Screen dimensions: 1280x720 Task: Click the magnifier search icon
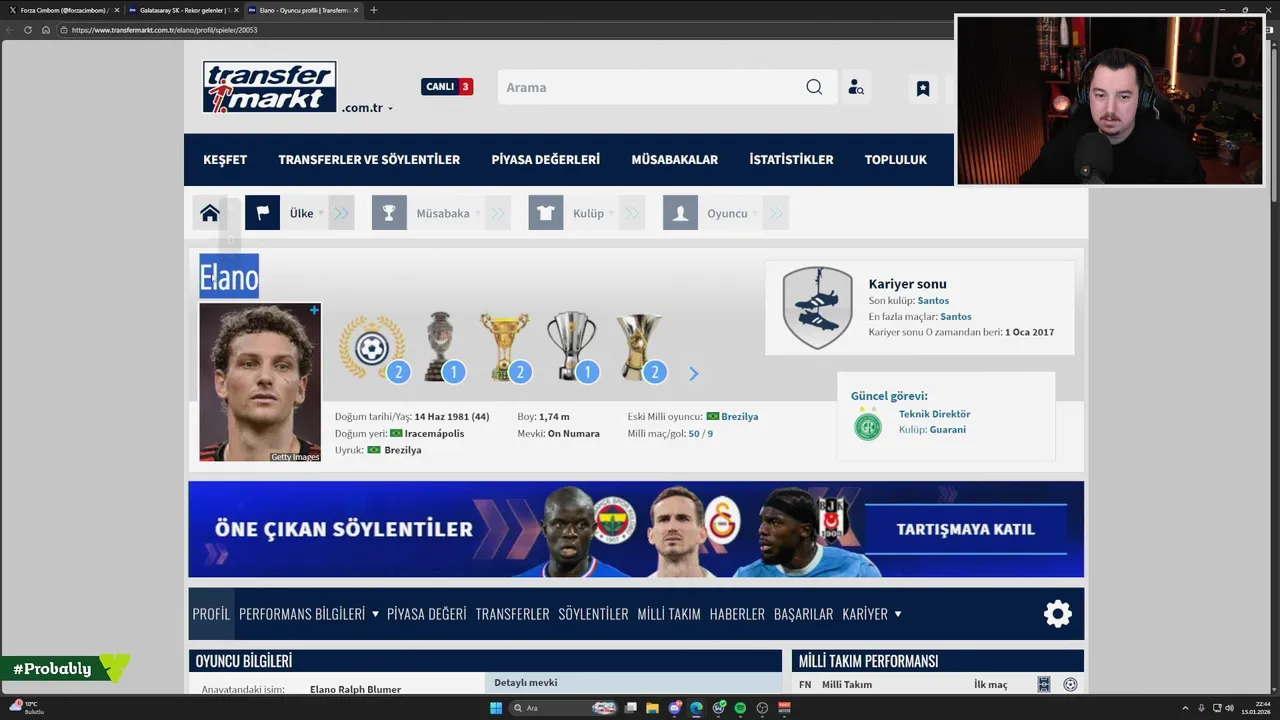814,87
